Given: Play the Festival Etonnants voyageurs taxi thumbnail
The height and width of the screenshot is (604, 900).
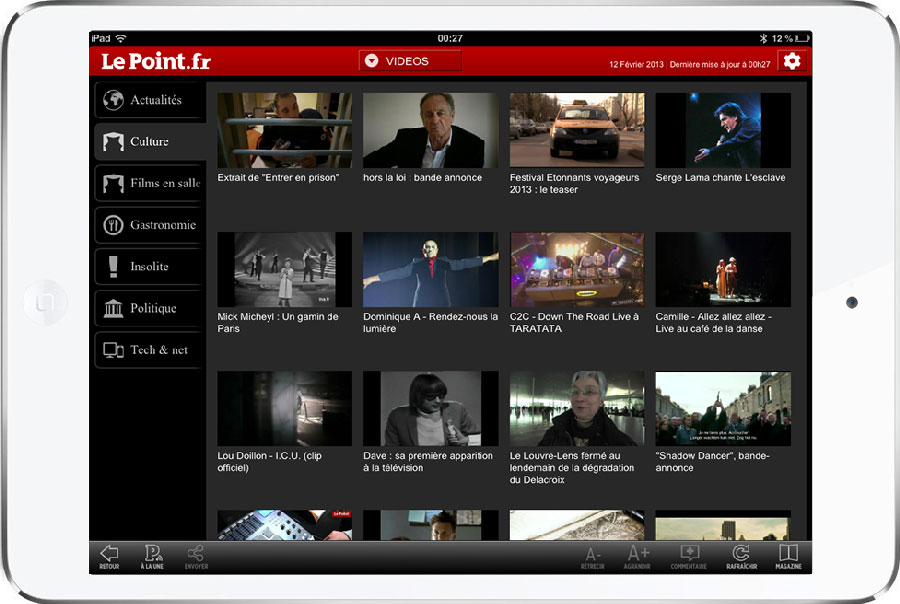Looking at the screenshot, I should [x=577, y=130].
